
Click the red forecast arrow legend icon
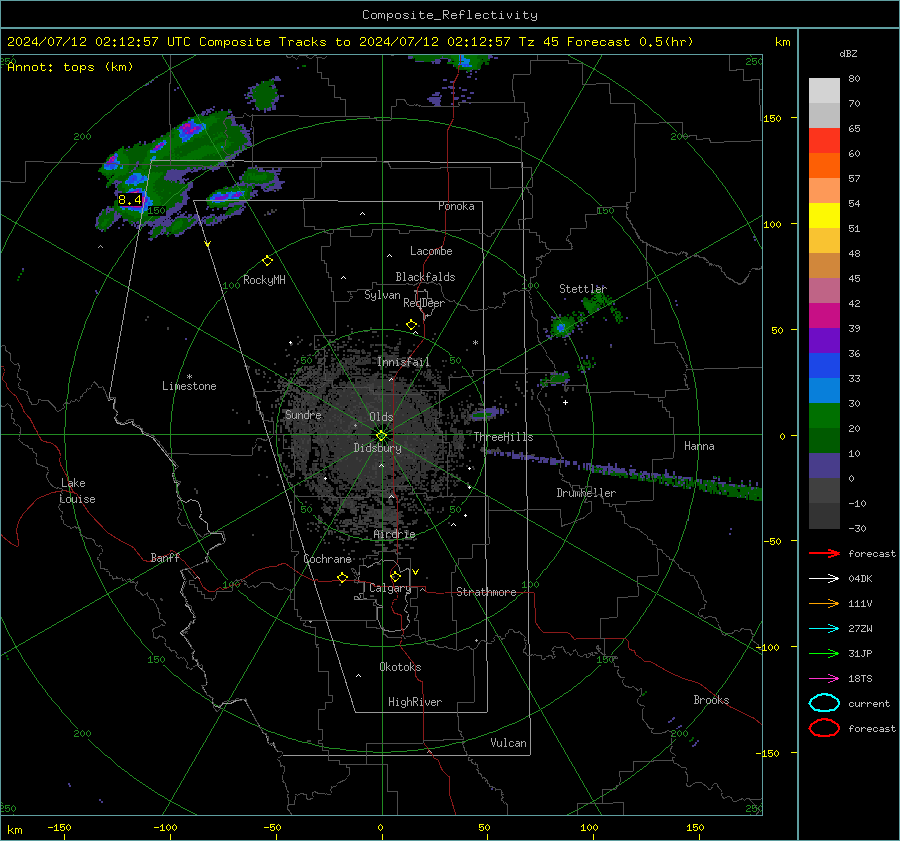(x=824, y=553)
